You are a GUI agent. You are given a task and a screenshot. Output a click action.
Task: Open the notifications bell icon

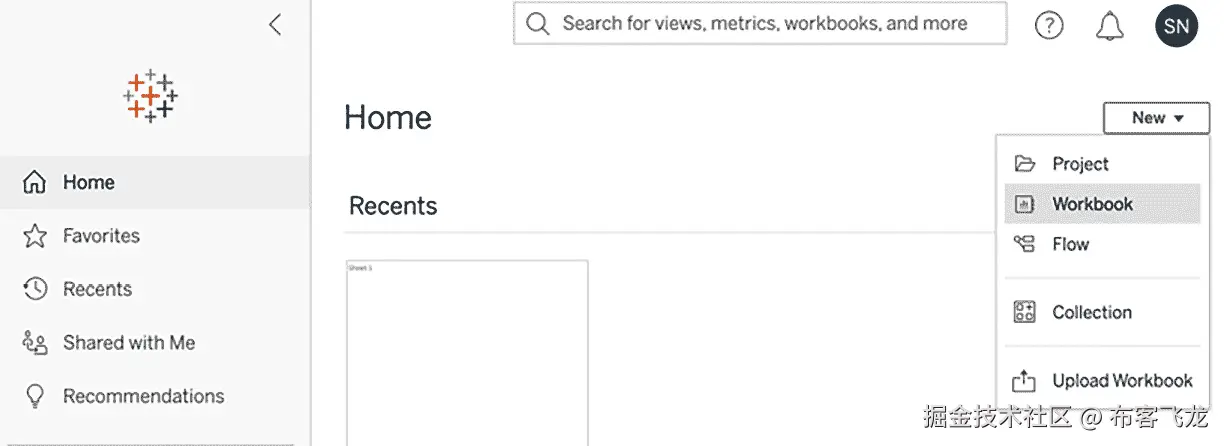coord(1110,25)
